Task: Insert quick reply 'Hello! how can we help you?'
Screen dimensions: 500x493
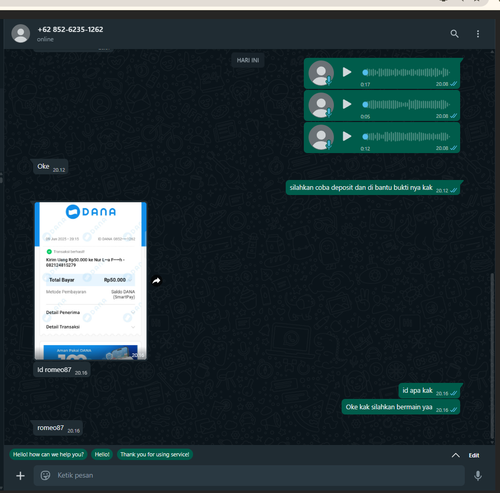Action: coord(48,454)
